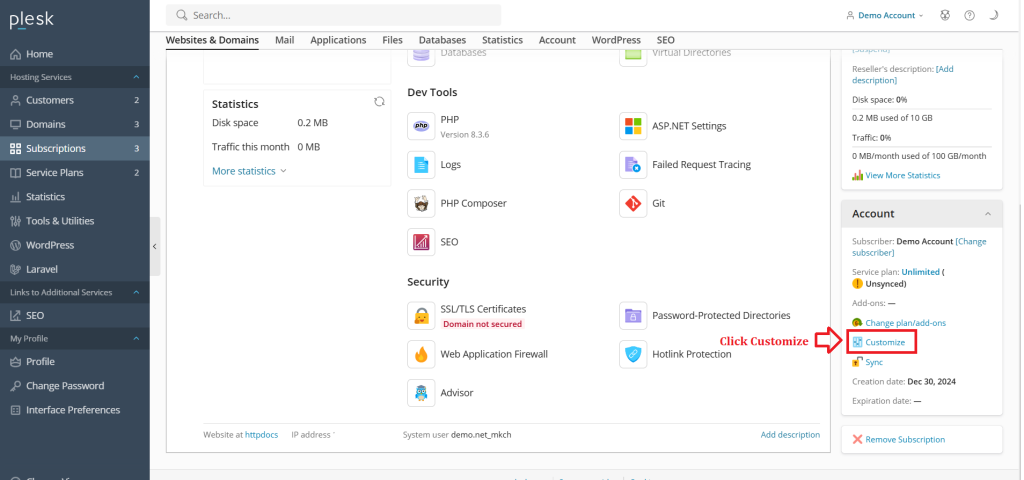The image size is (1024, 480).
Task: Open Profile in the sidebar
Action: point(74,362)
